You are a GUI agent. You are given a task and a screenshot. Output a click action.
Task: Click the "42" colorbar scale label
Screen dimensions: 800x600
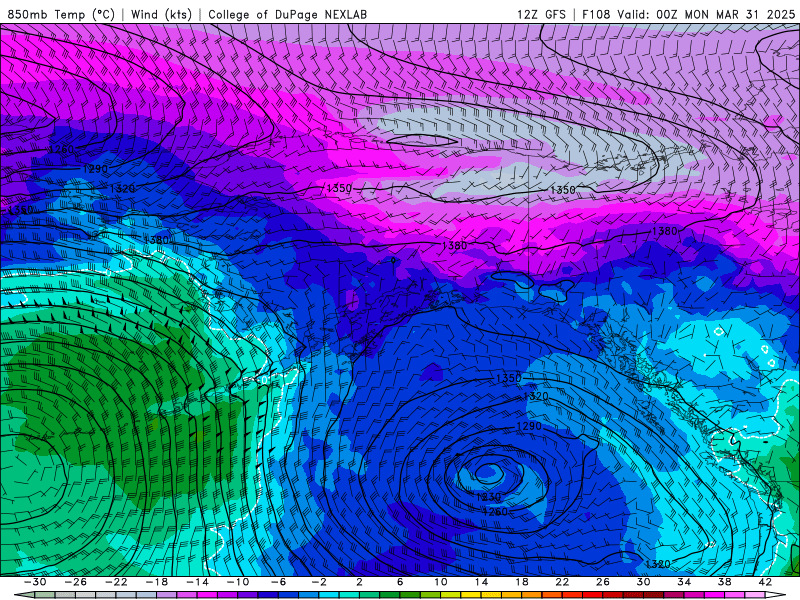(x=765, y=582)
